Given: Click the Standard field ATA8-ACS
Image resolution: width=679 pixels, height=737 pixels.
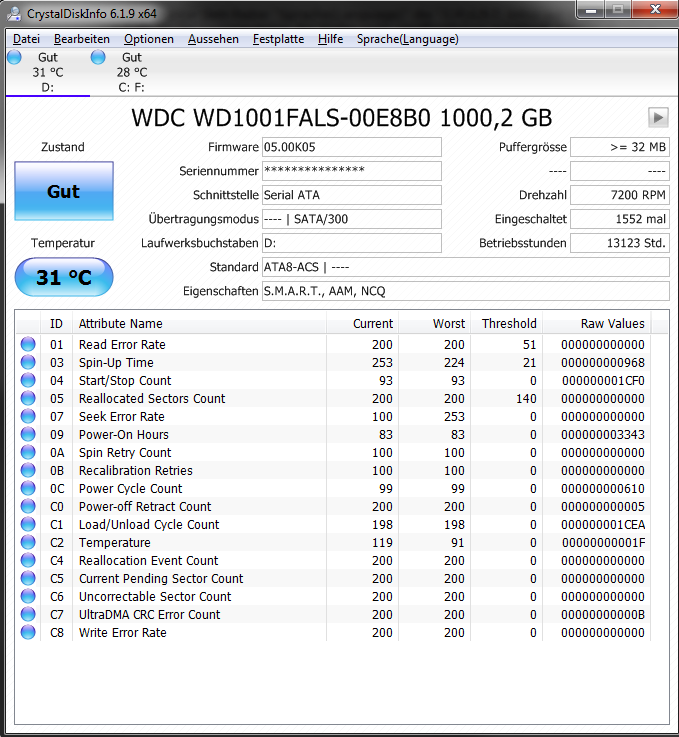Looking at the screenshot, I should click(466, 267).
